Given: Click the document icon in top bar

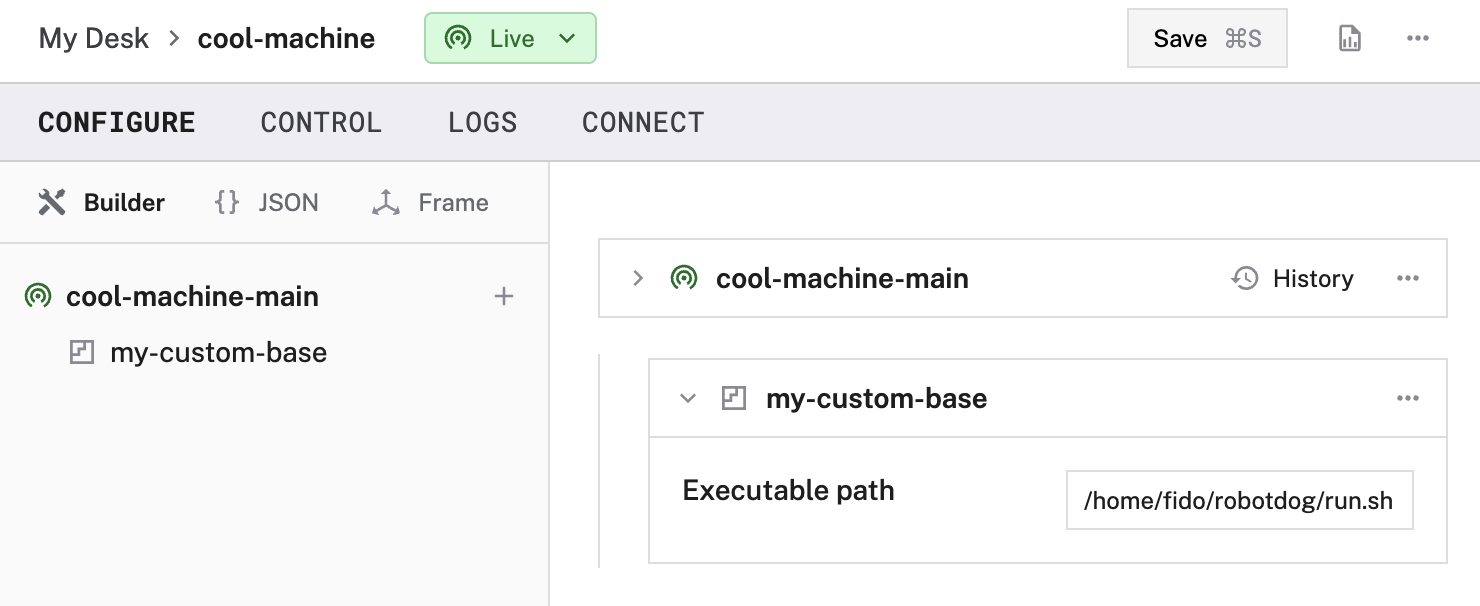Looking at the screenshot, I should tap(1349, 38).
